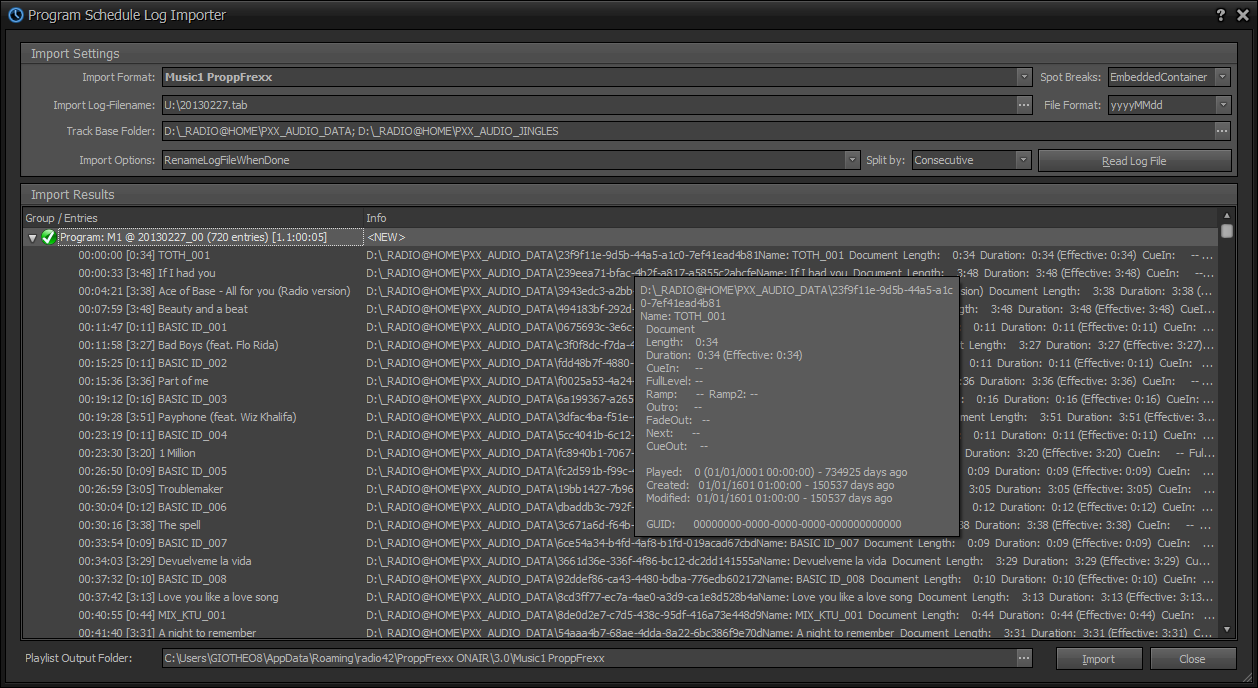1258x688 pixels.
Task: Click the Close button
Action: click(x=1192, y=658)
